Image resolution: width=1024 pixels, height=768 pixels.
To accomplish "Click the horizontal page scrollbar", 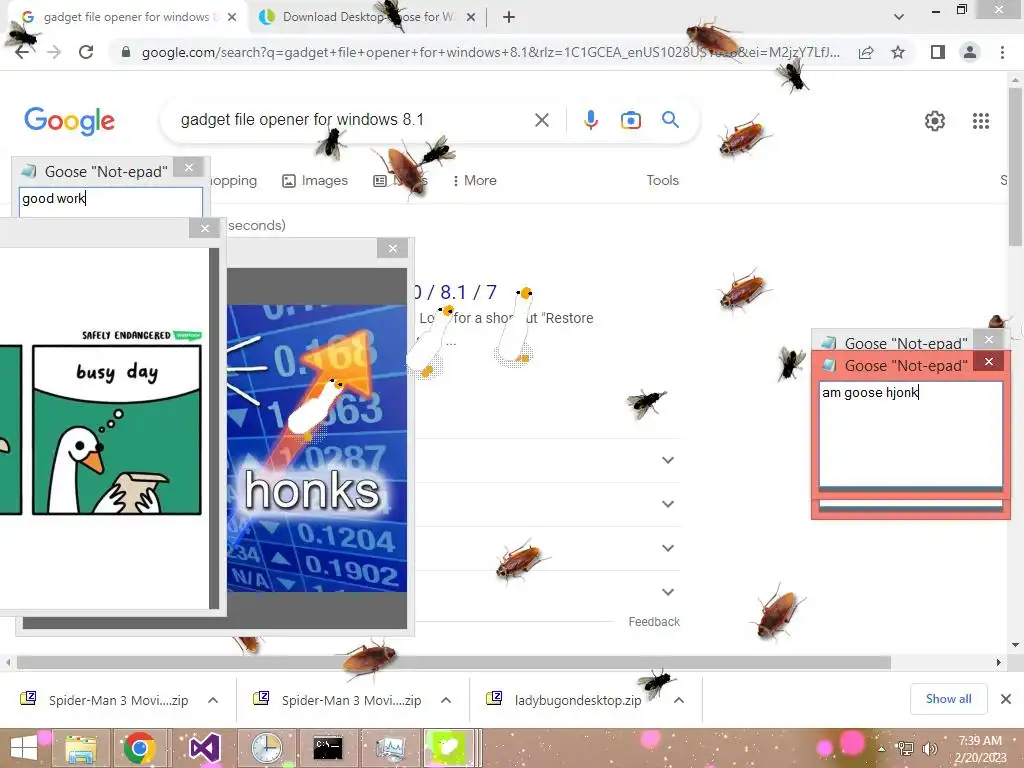I will (454, 662).
